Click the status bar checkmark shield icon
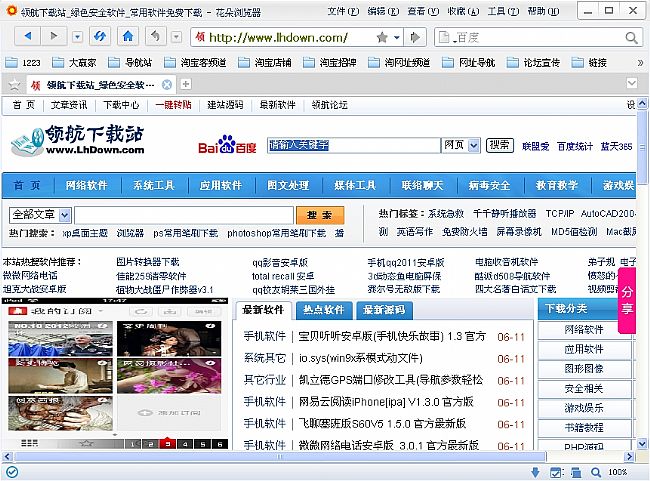650x481 pixels. click(x=12, y=472)
